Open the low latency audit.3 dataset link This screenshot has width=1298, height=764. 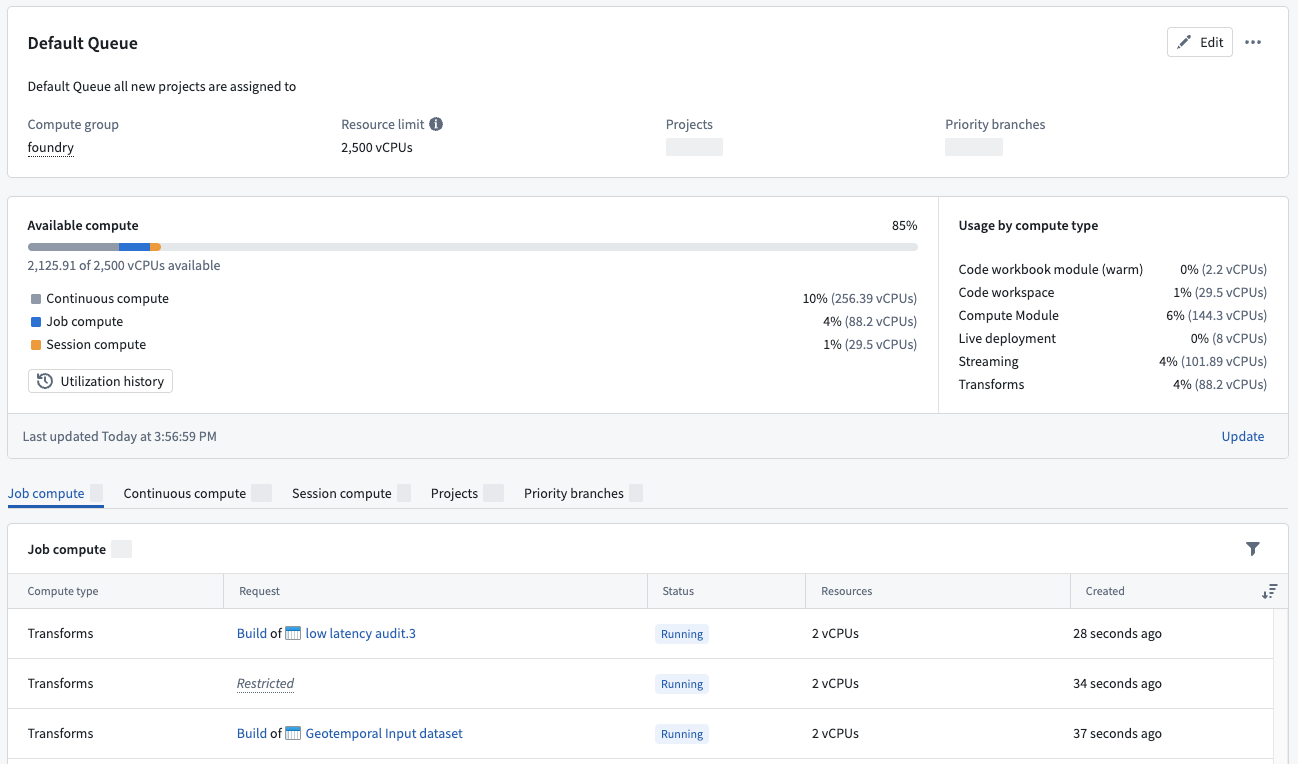coord(360,633)
